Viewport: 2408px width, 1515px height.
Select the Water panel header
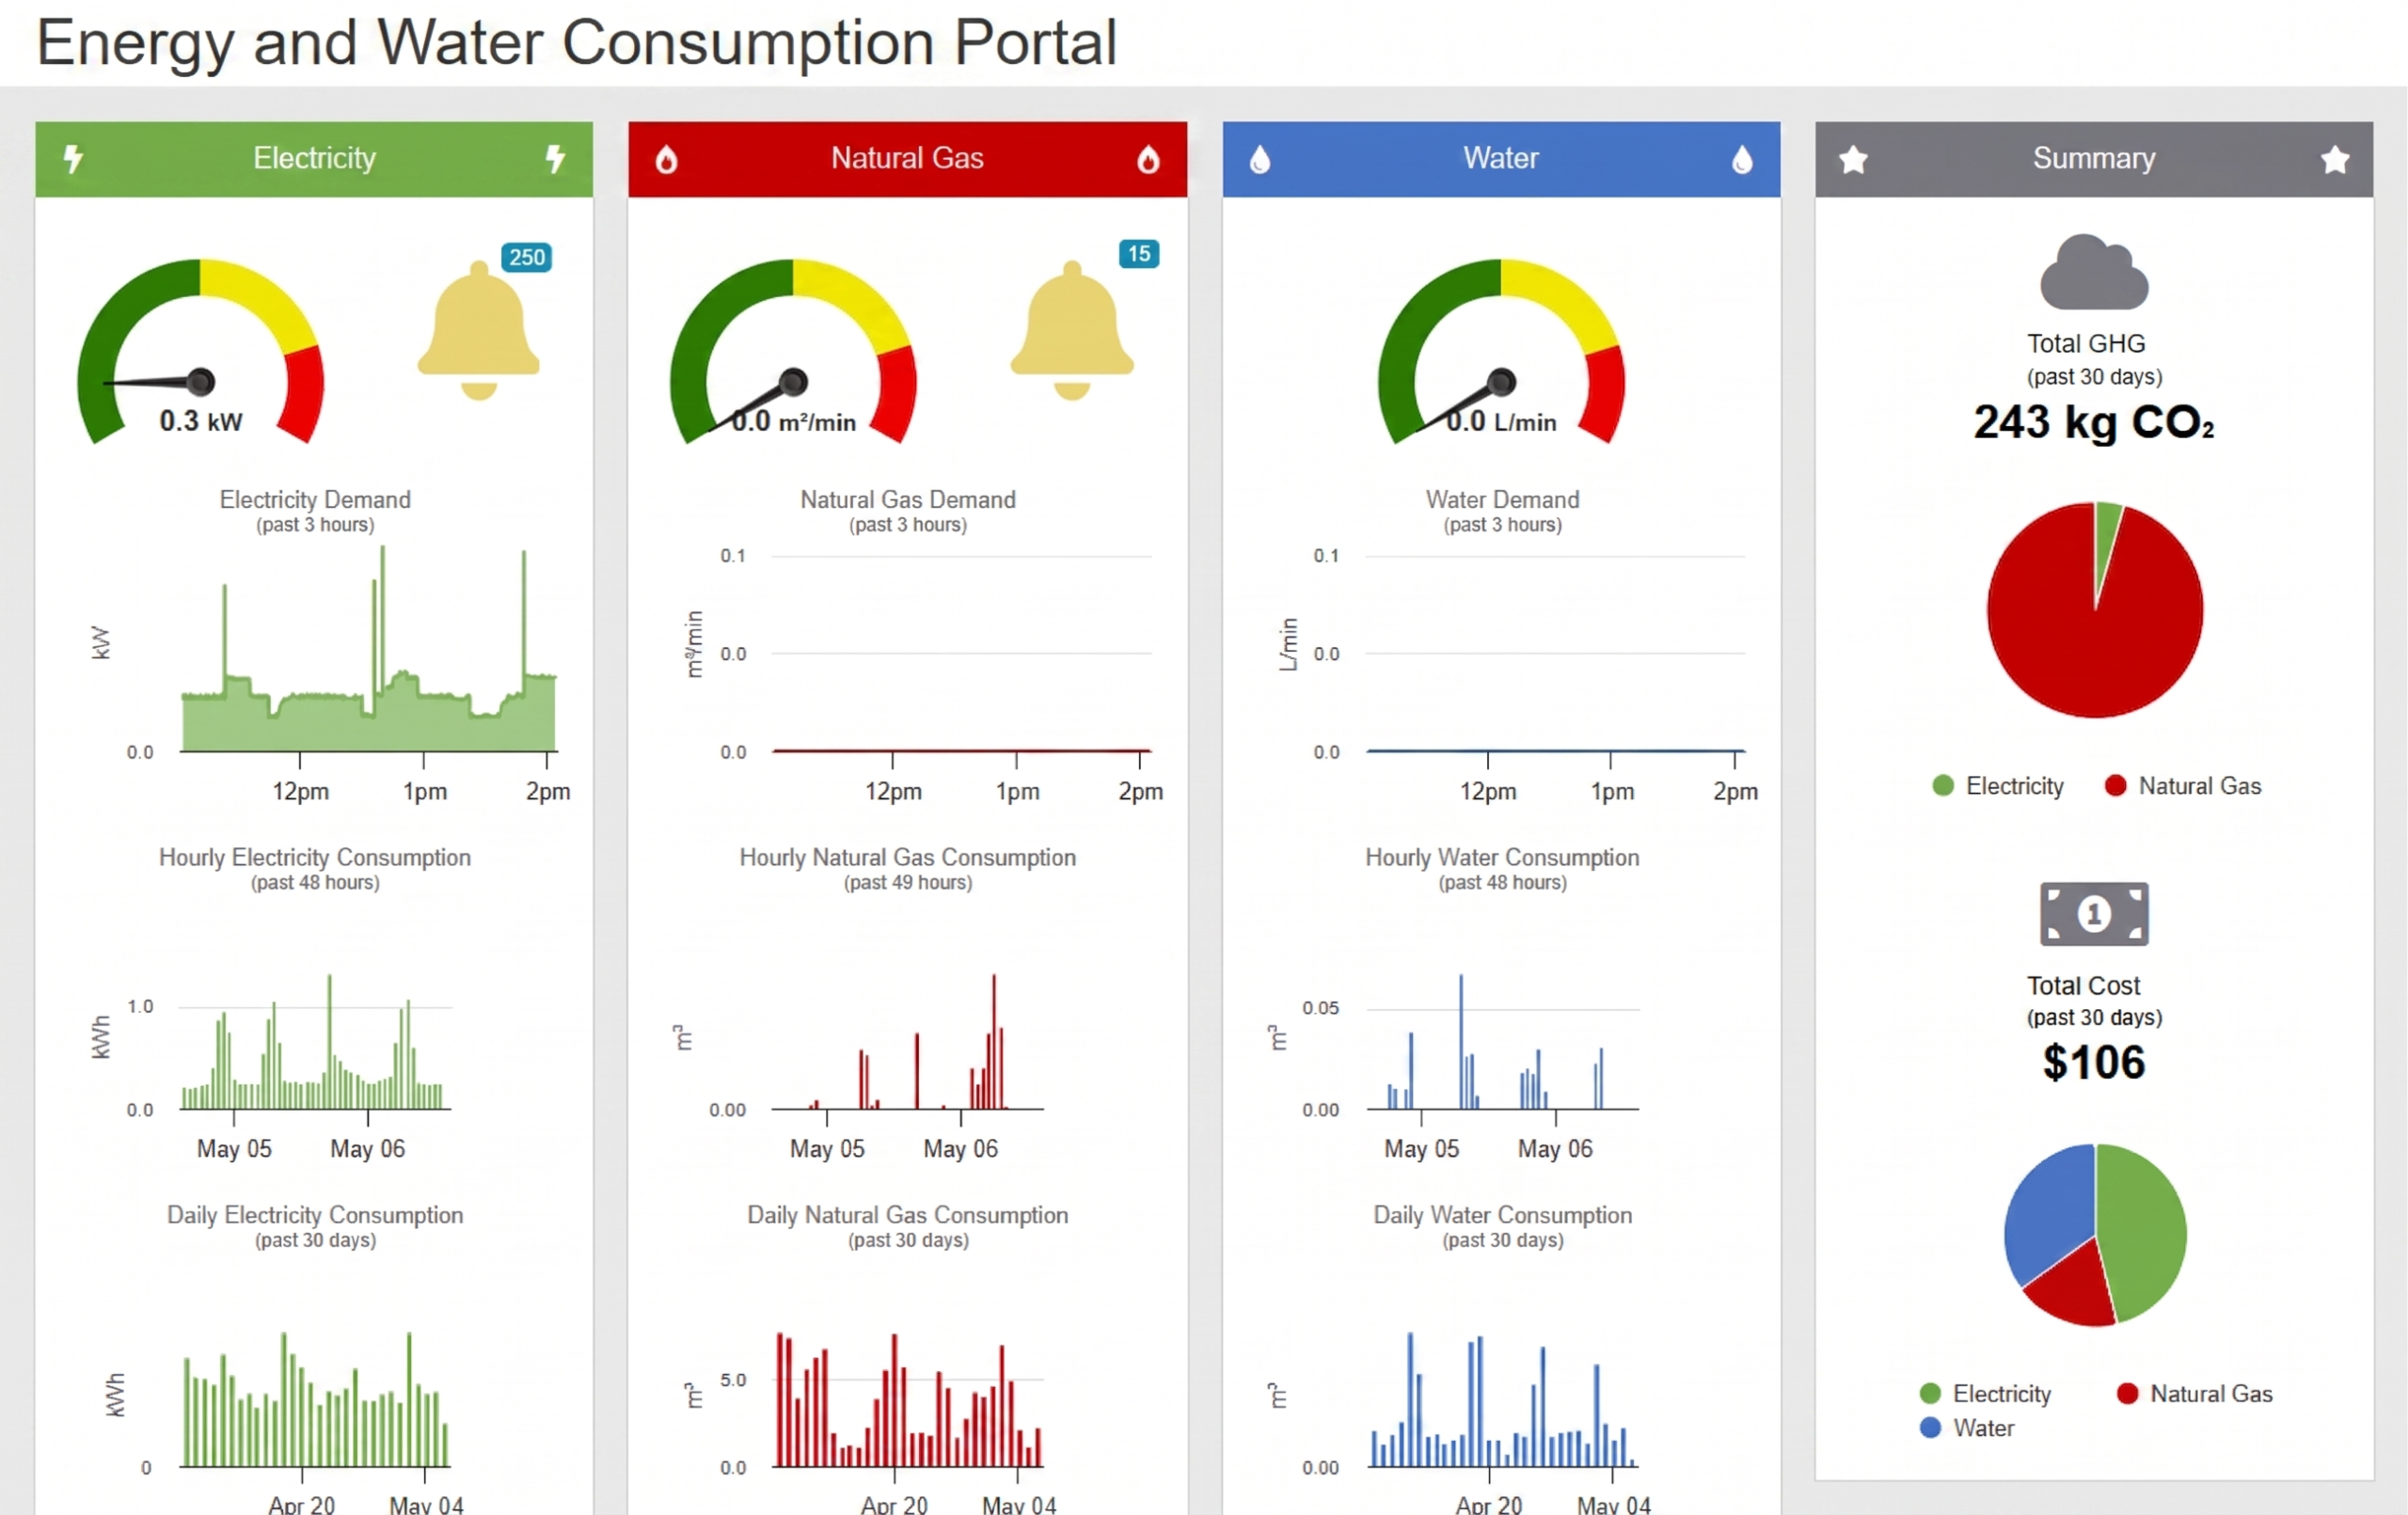[x=1501, y=159]
